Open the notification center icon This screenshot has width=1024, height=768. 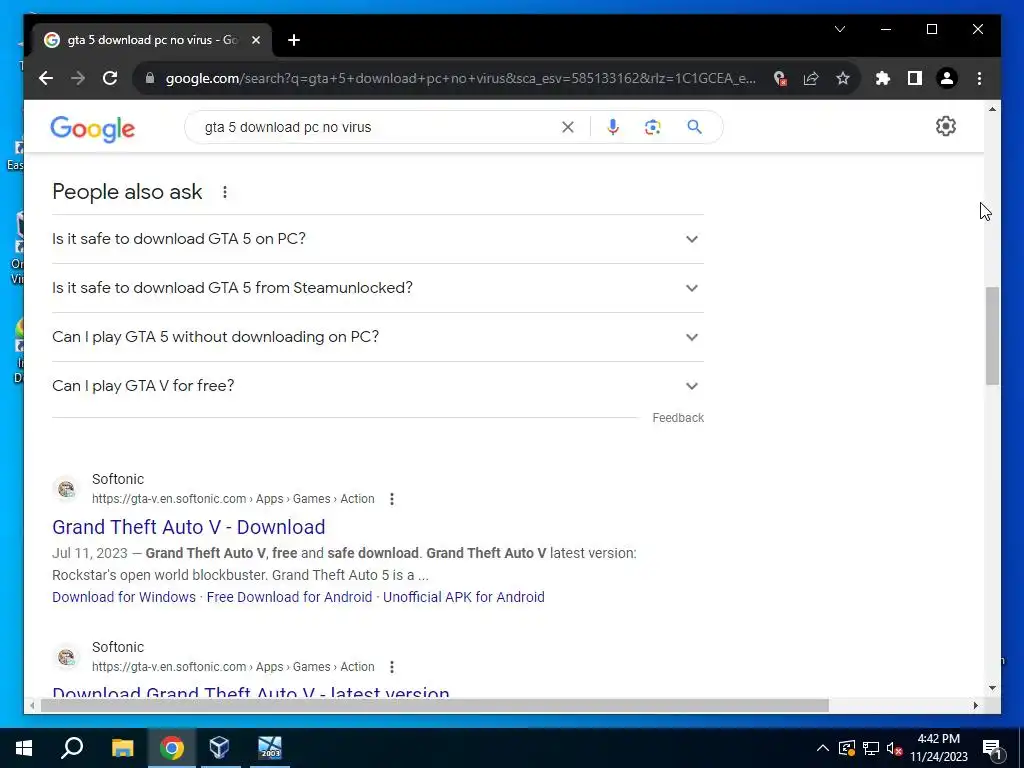click(x=992, y=748)
